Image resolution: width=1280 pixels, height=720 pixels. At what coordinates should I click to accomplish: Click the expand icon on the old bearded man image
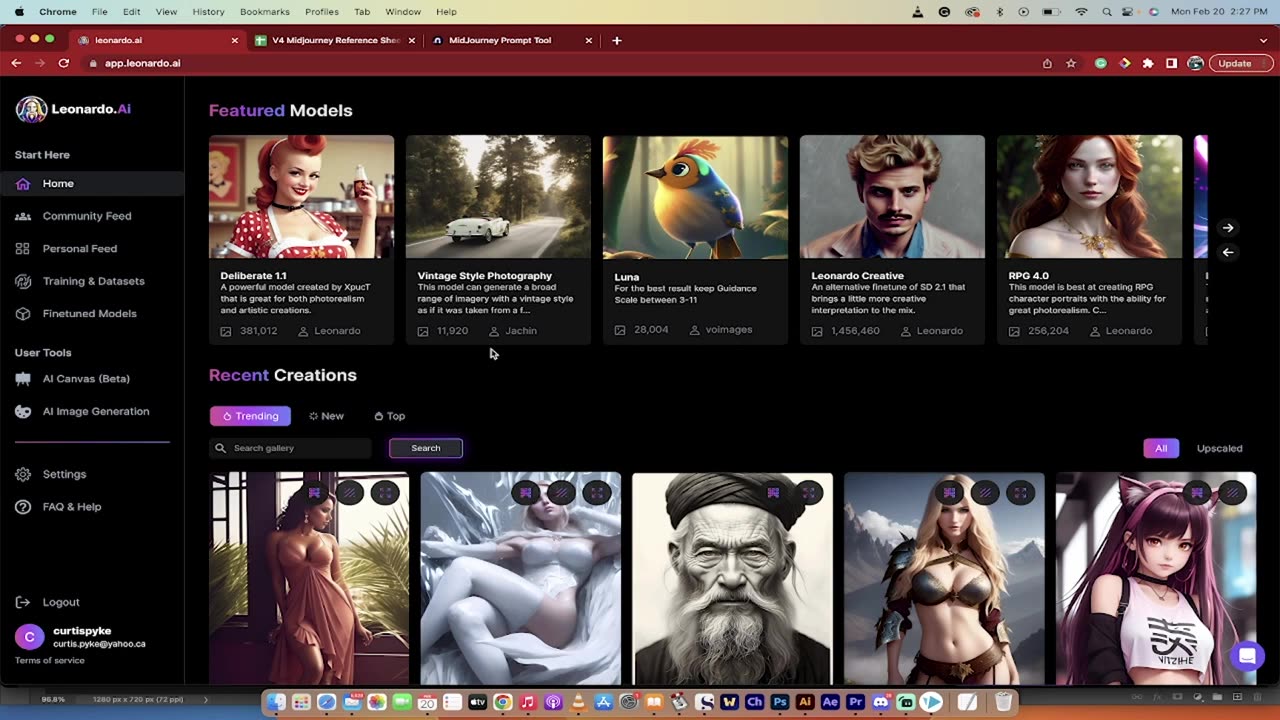click(x=809, y=492)
